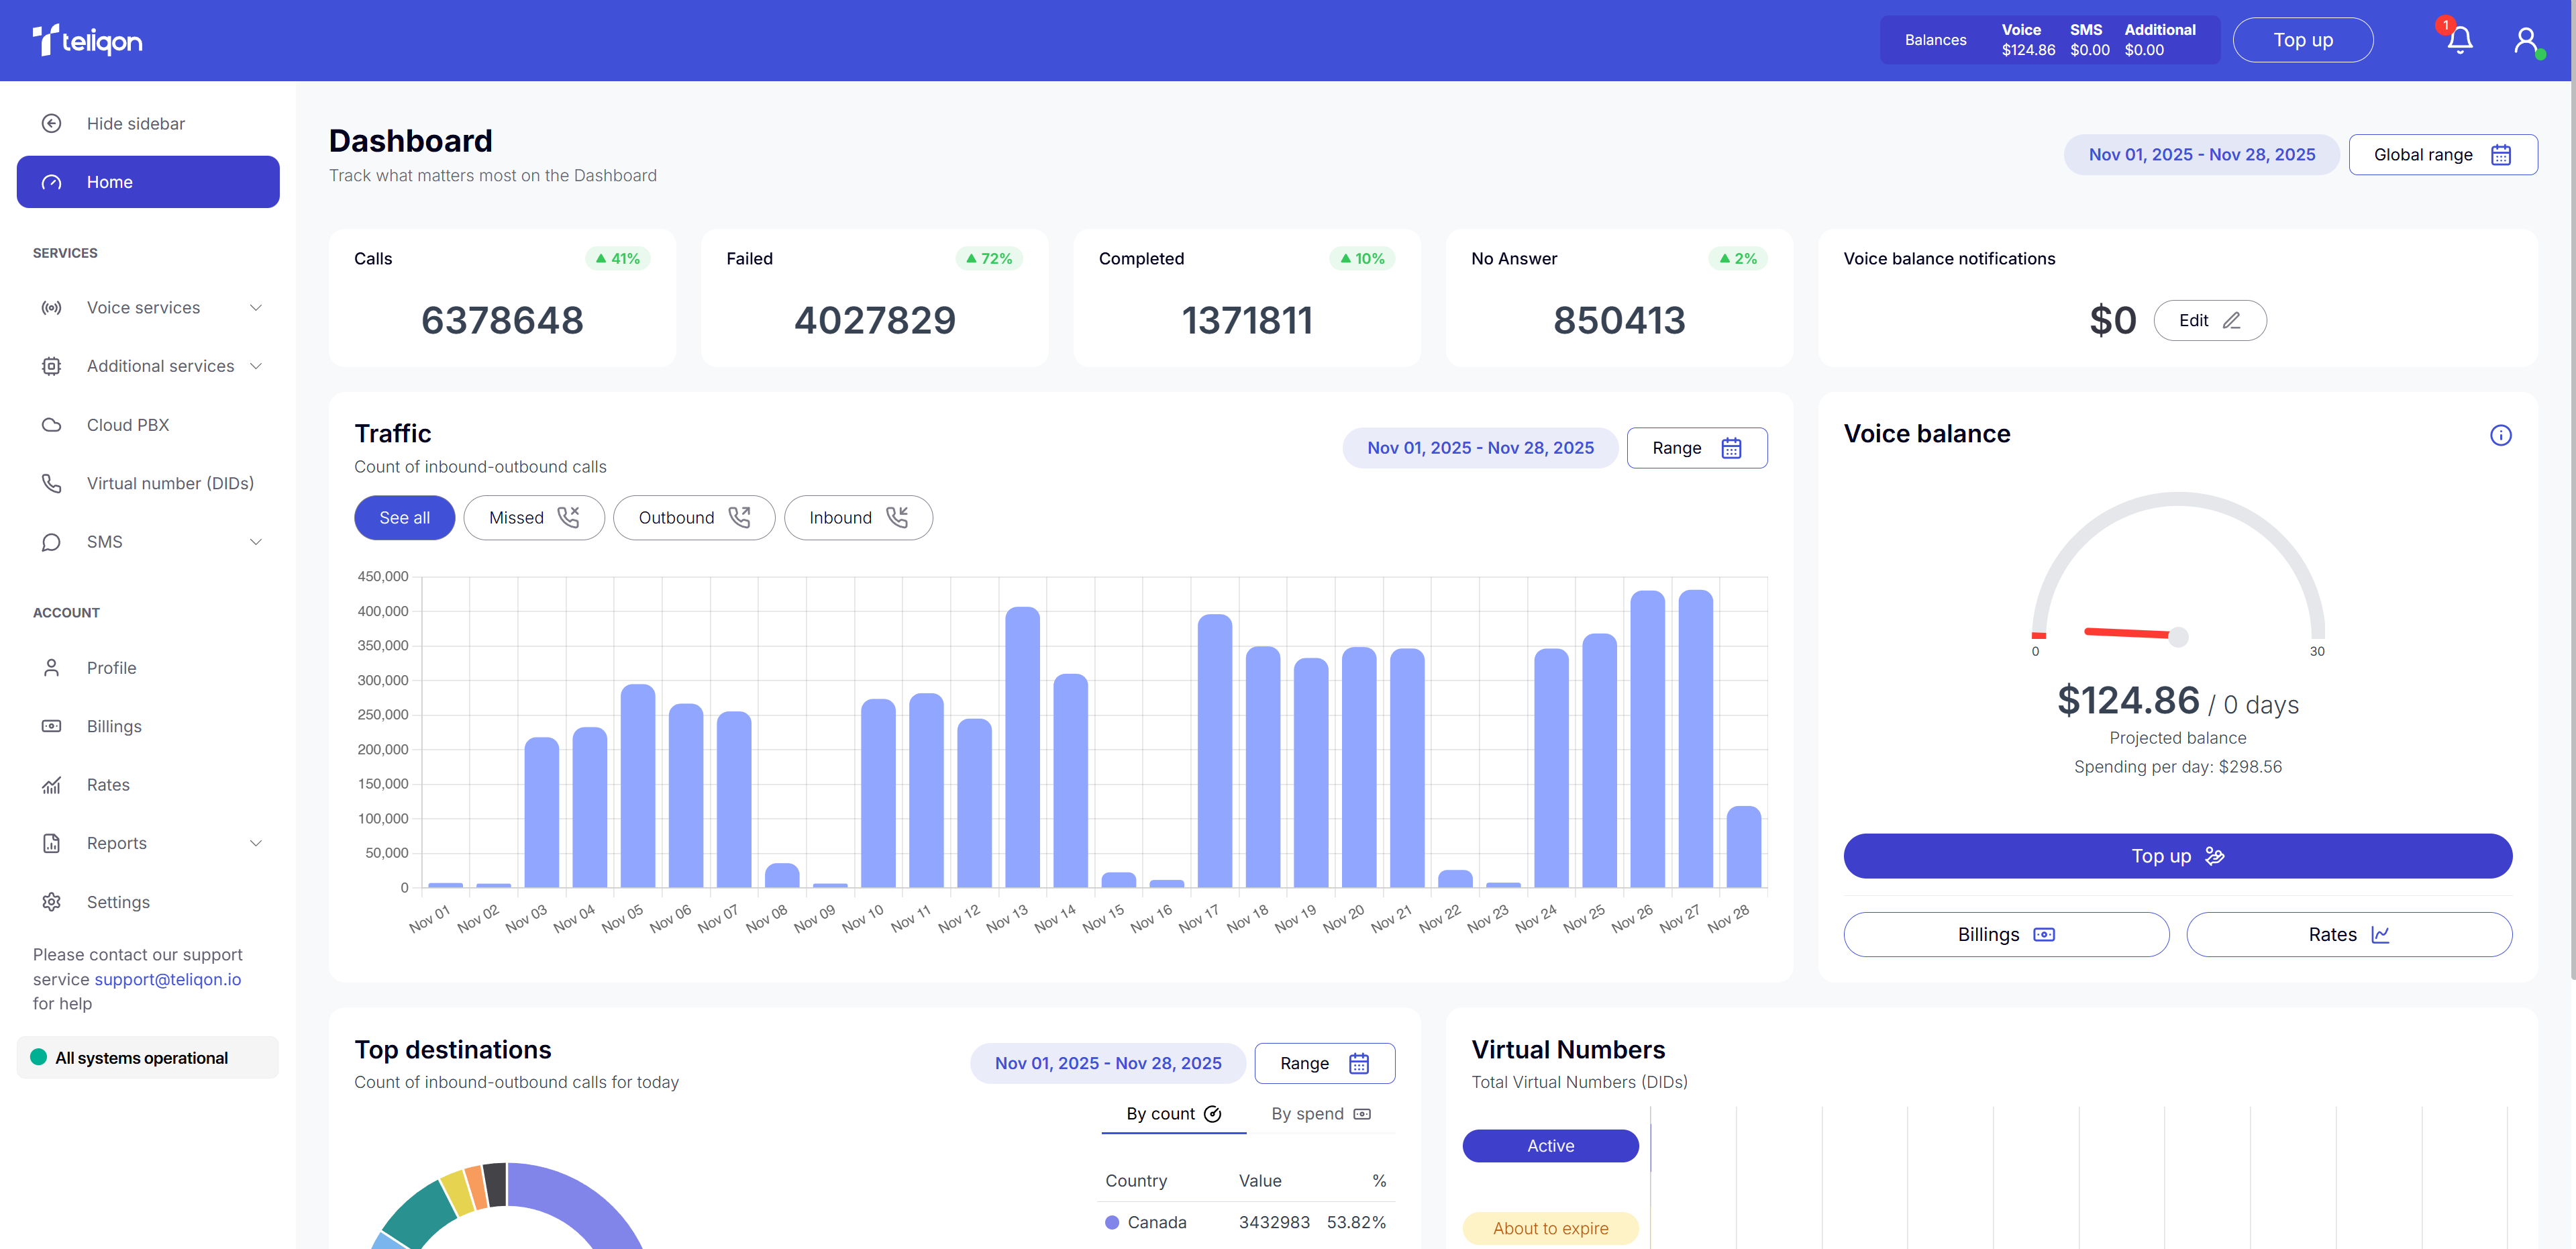The height and width of the screenshot is (1249, 2576).
Task: Edit the voice balance notification amount
Action: [2210, 321]
